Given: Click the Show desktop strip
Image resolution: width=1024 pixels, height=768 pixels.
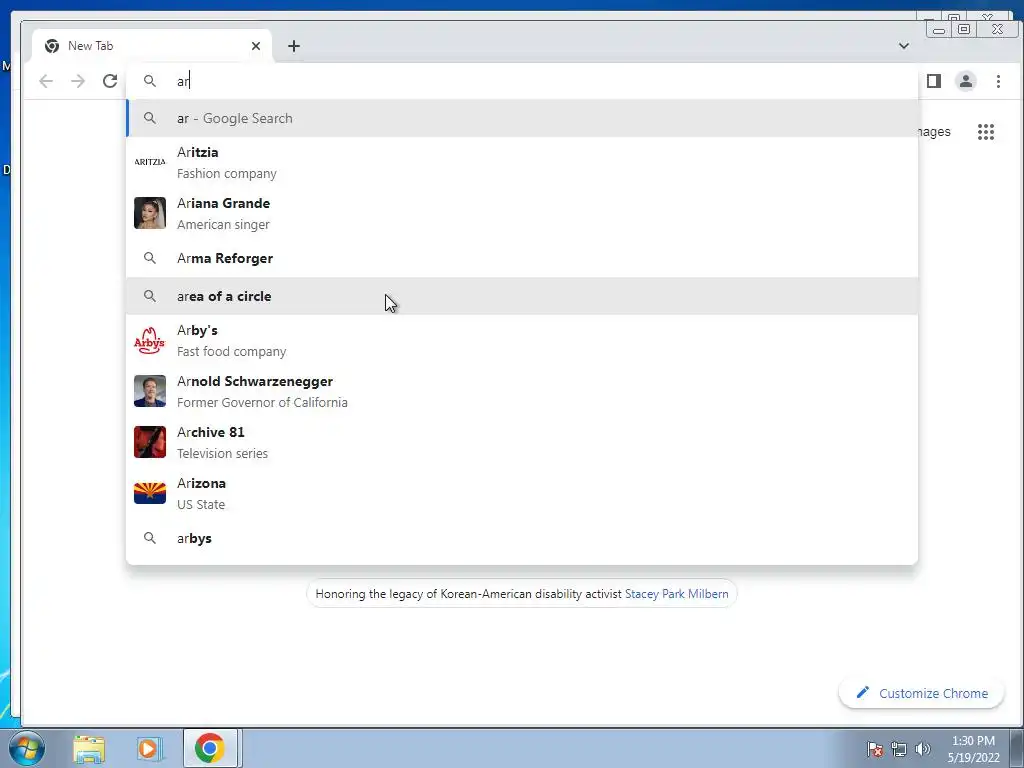Looking at the screenshot, I should (1017, 748).
